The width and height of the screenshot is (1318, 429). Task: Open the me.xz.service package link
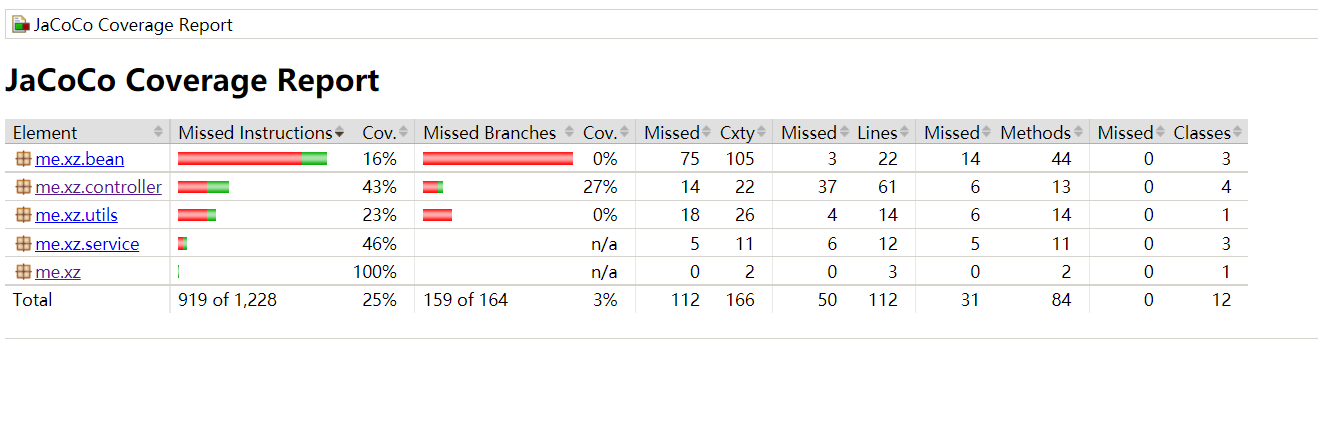click(x=87, y=244)
